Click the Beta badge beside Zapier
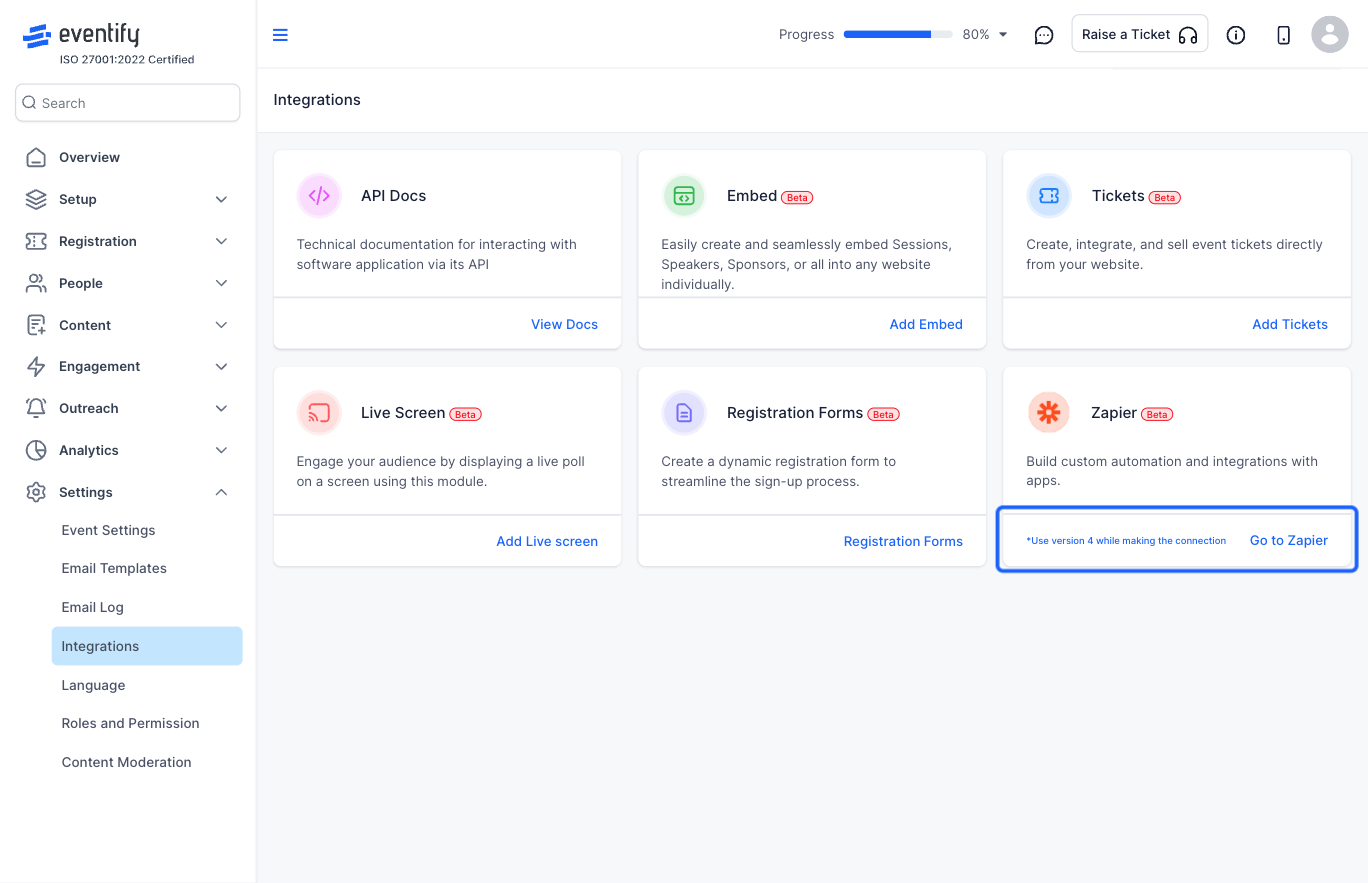 (x=1157, y=414)
